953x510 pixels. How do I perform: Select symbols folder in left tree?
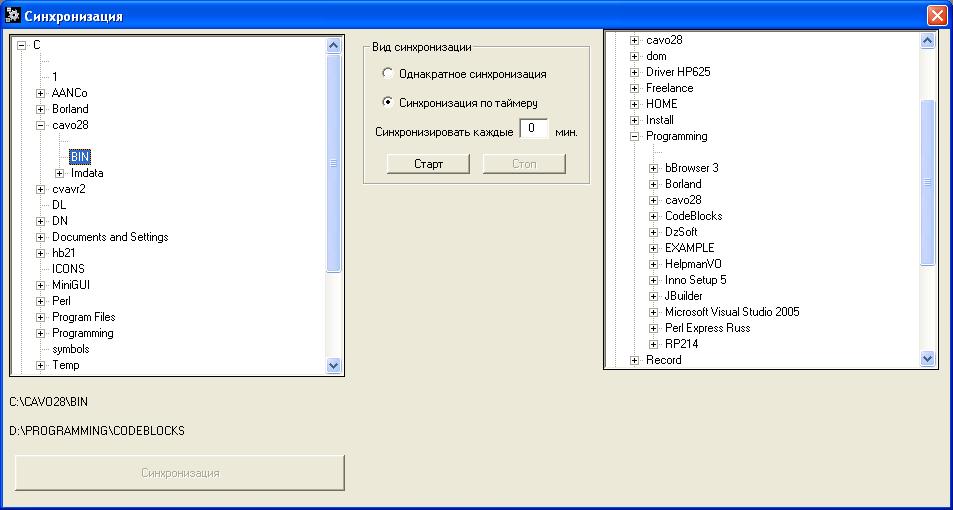[x=71, y=349]
